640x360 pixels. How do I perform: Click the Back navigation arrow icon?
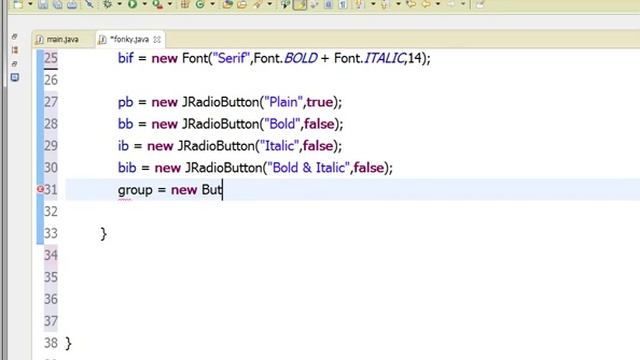tap(426, 4)
